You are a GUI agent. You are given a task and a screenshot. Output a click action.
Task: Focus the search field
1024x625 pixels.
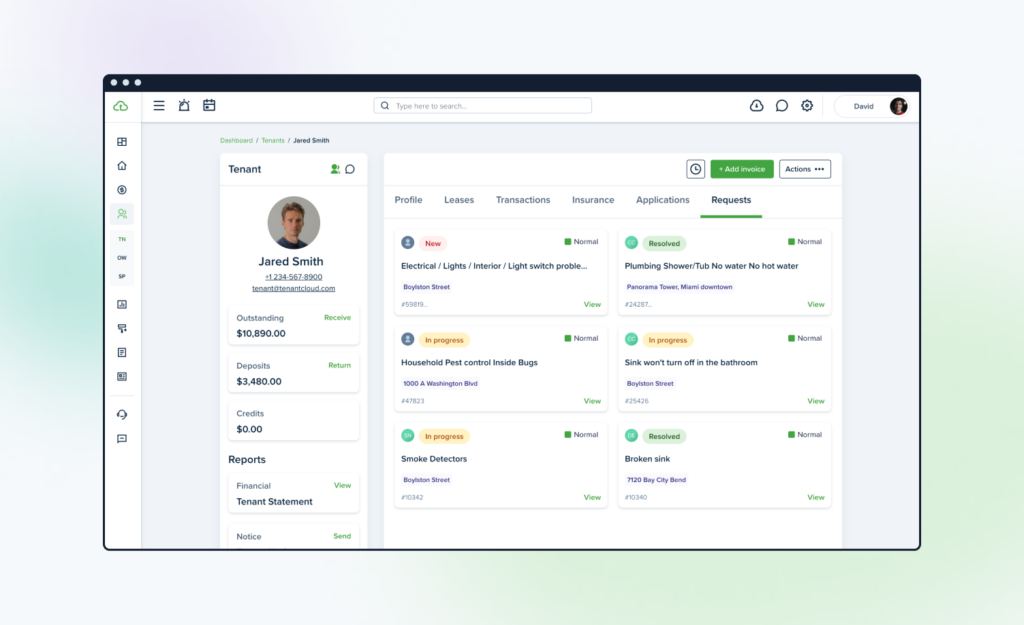(x=483, y=106)
